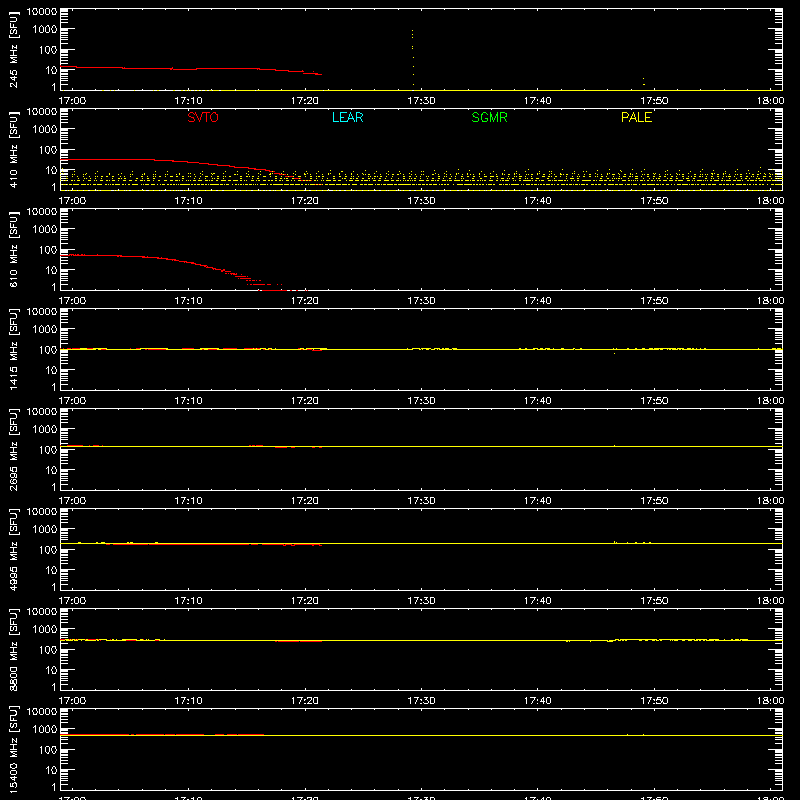Click the 17:10 time label of the 1415 MHz plot
Image resolution: width=800 pixels, height=800 pixels.
(188, 401)
